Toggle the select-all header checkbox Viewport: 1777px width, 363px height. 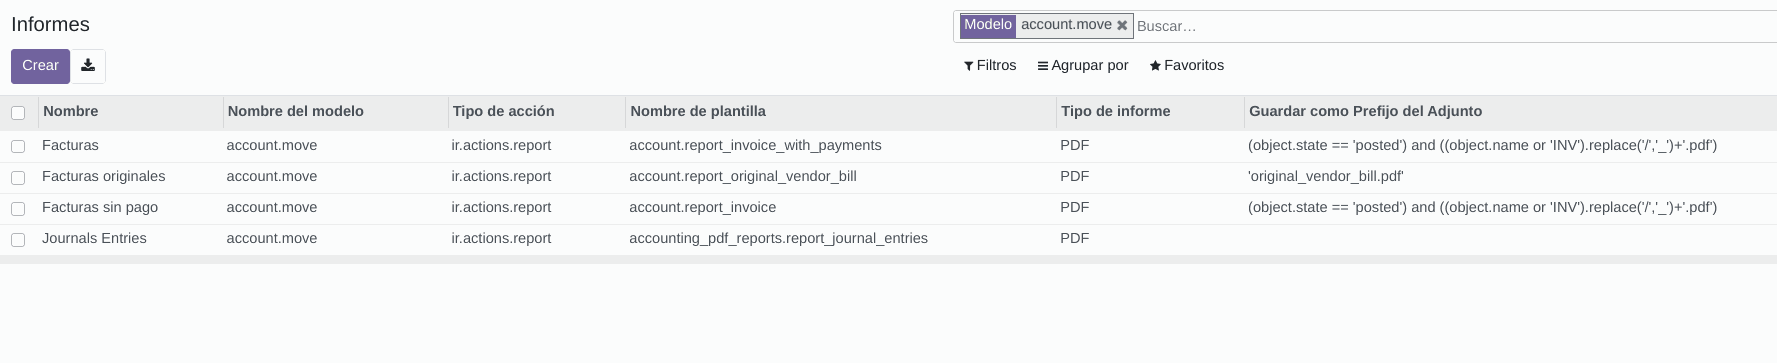(x=18, y=113)
